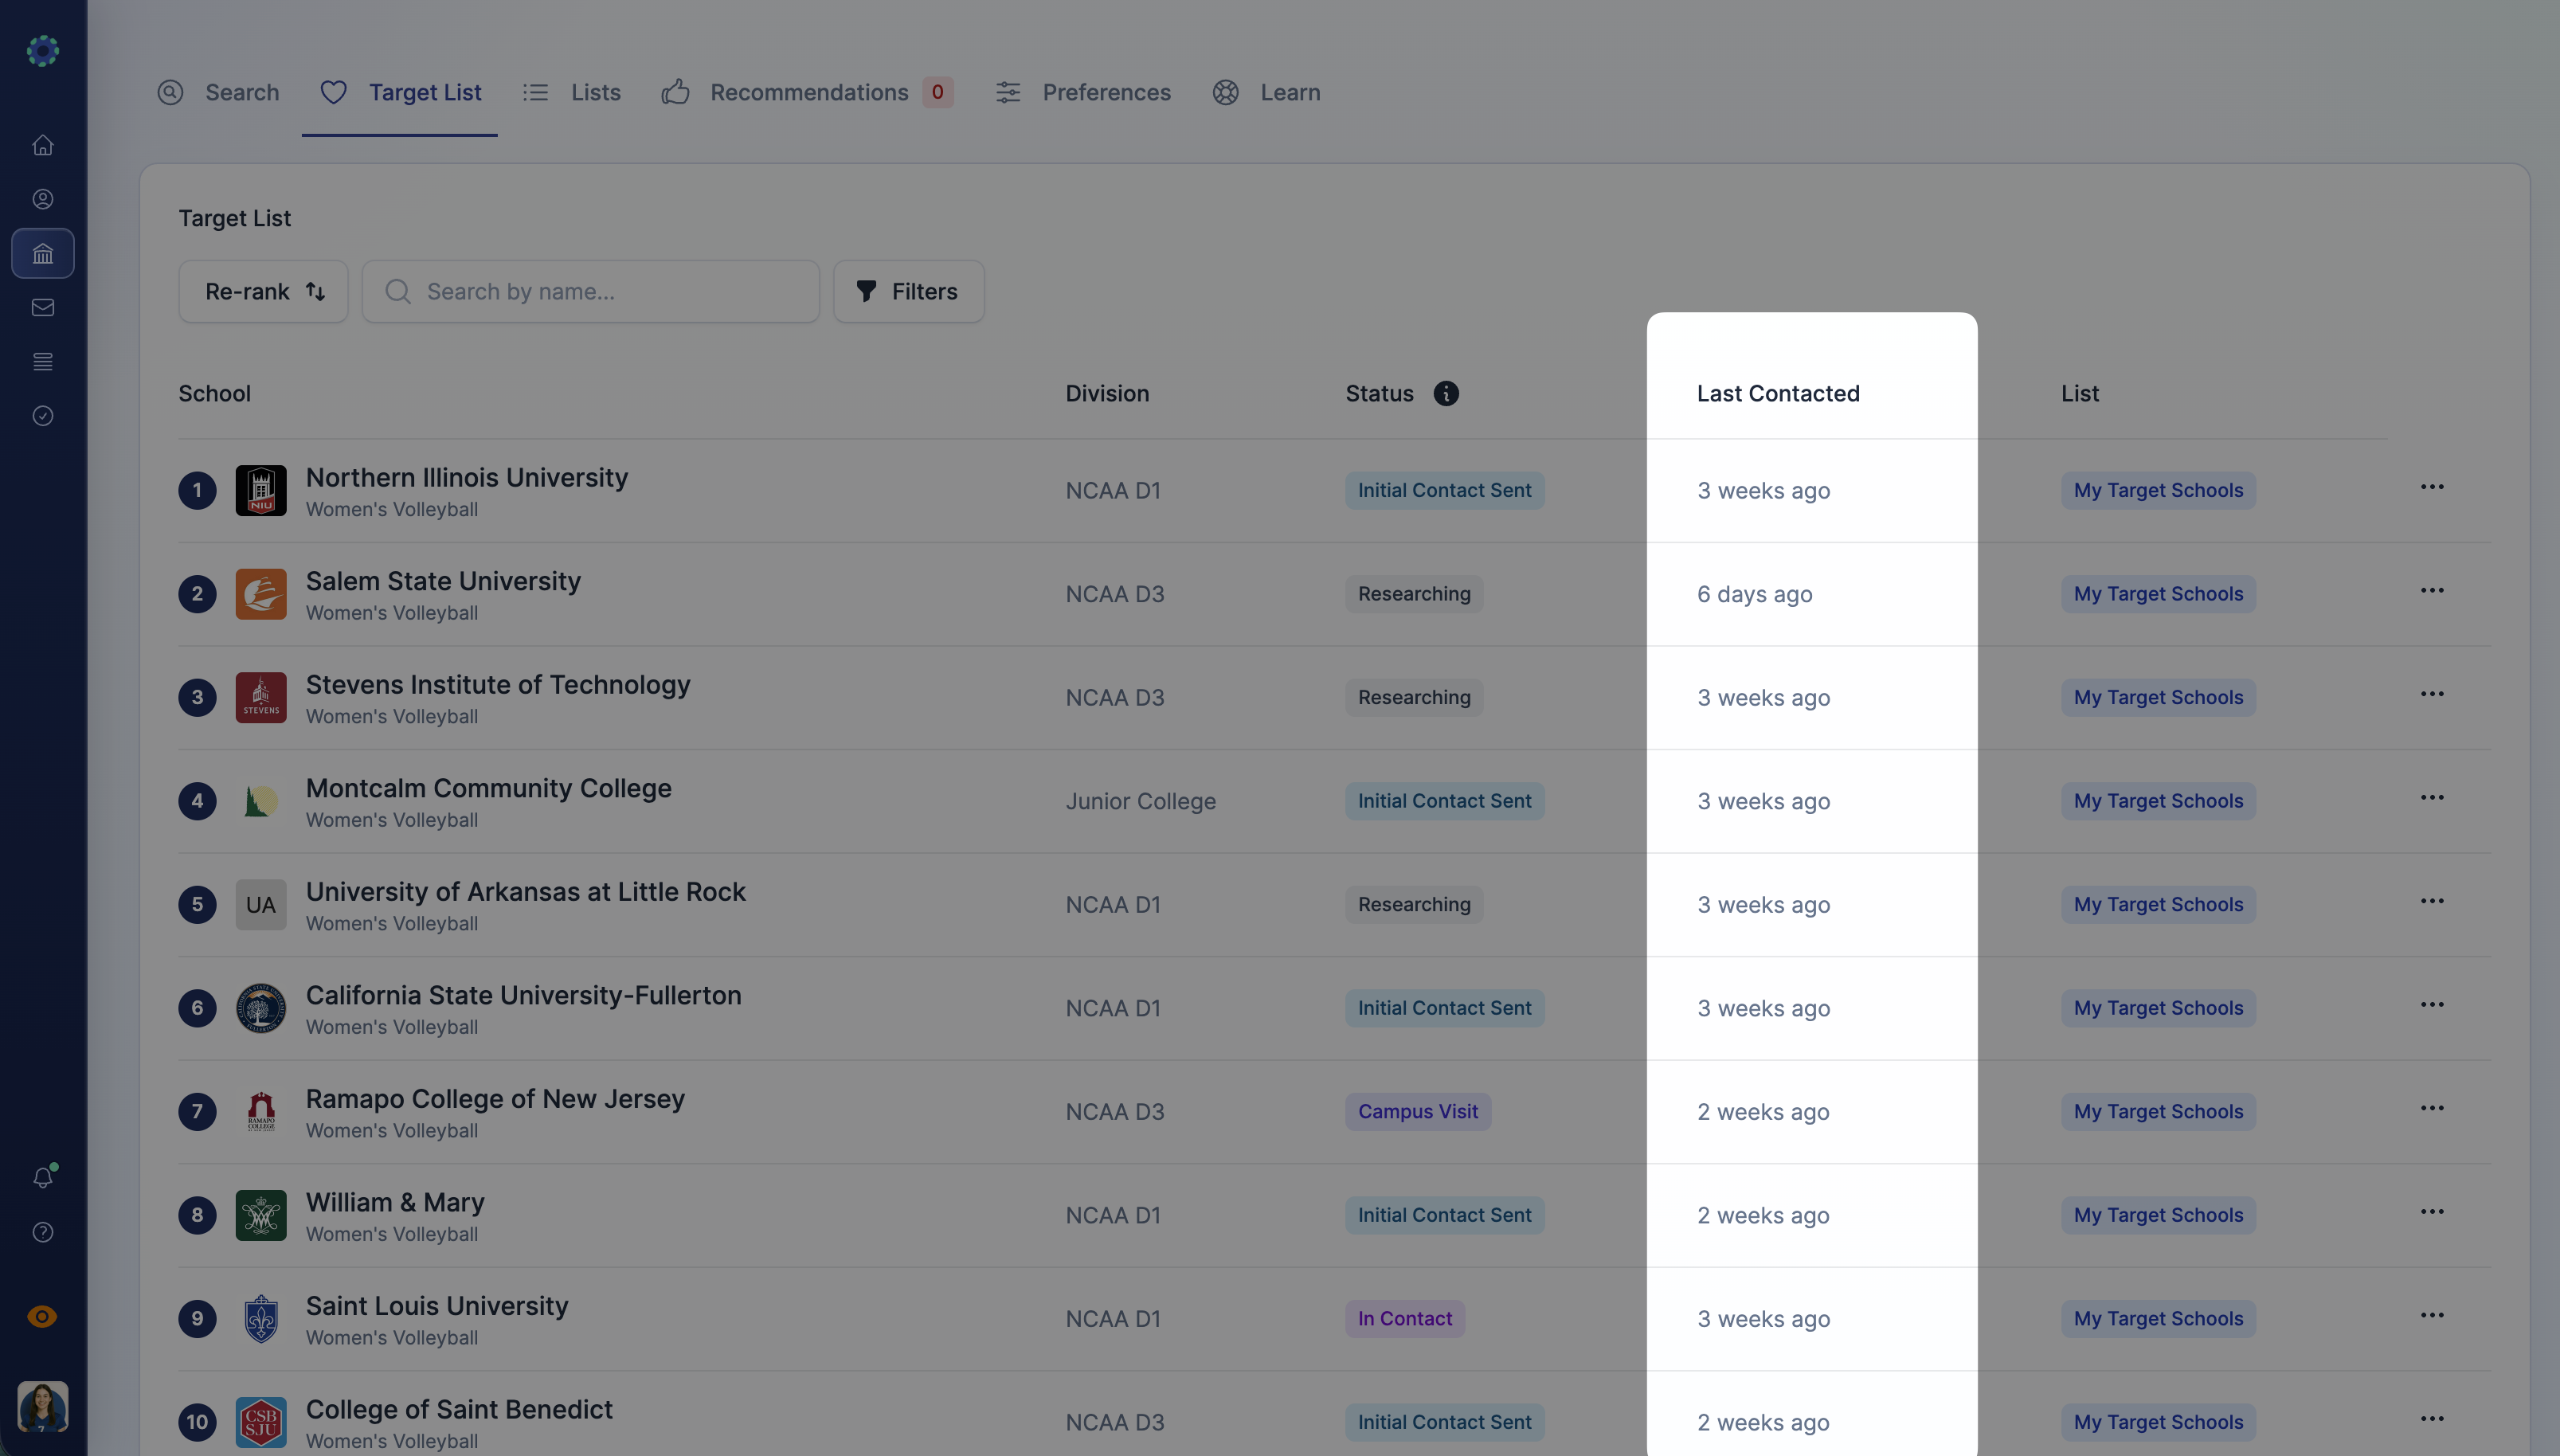The image size is (2560, 1456).
Task: Click In Contact status for Saint Louis University
Action: [x=1405, y=1319]
